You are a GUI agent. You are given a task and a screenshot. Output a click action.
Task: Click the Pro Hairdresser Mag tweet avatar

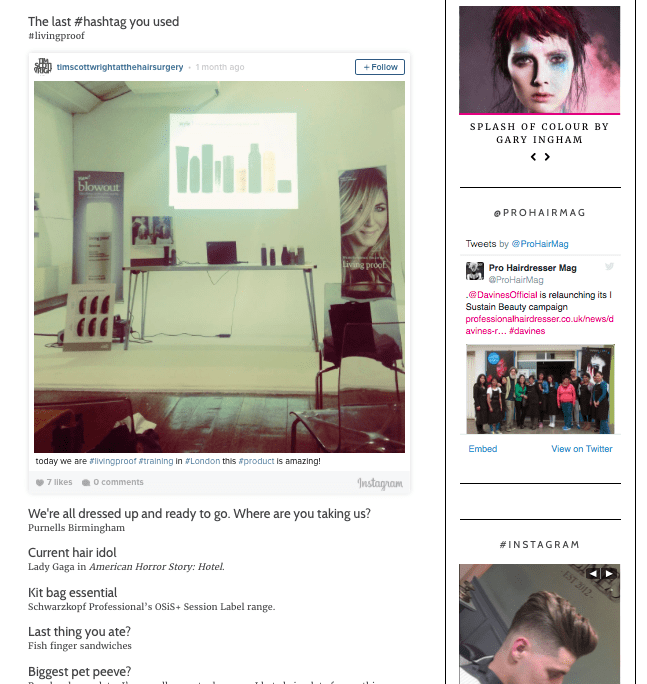pos(475,271)
